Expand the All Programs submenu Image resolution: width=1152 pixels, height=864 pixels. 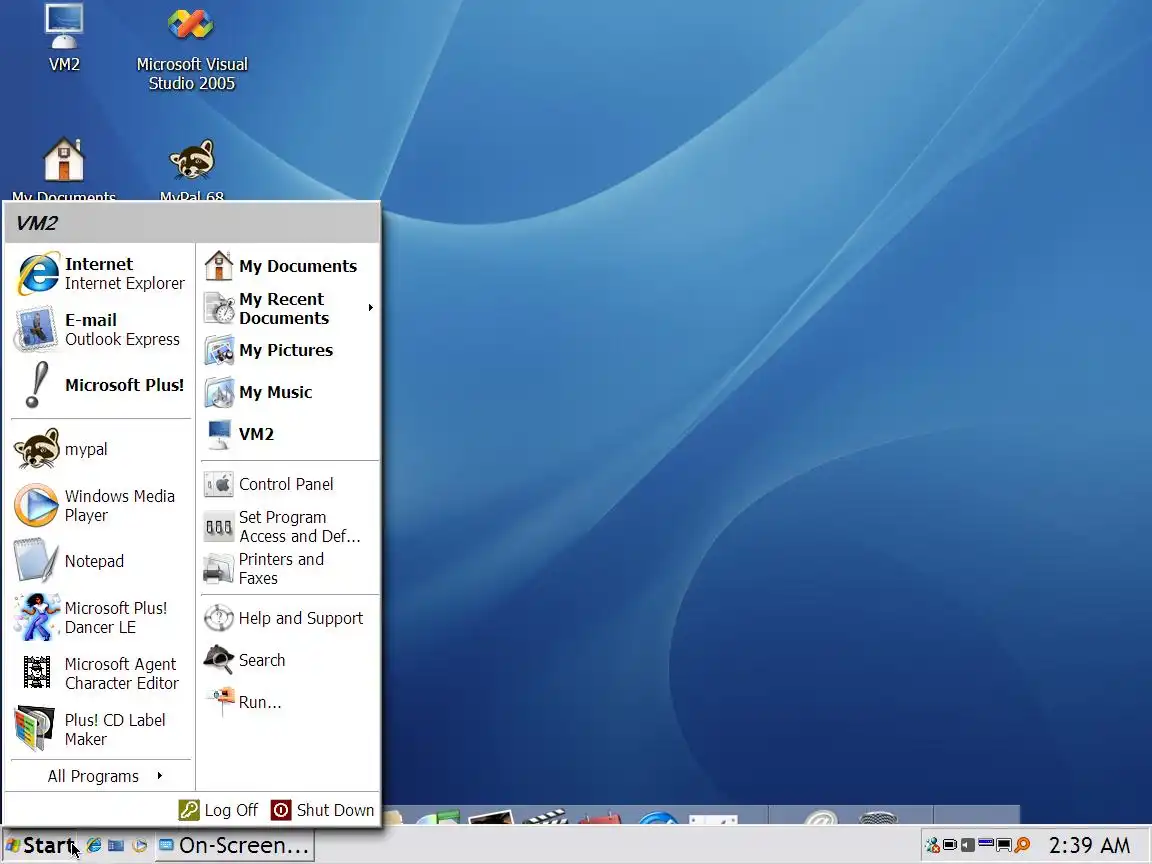tap(101, 776)
